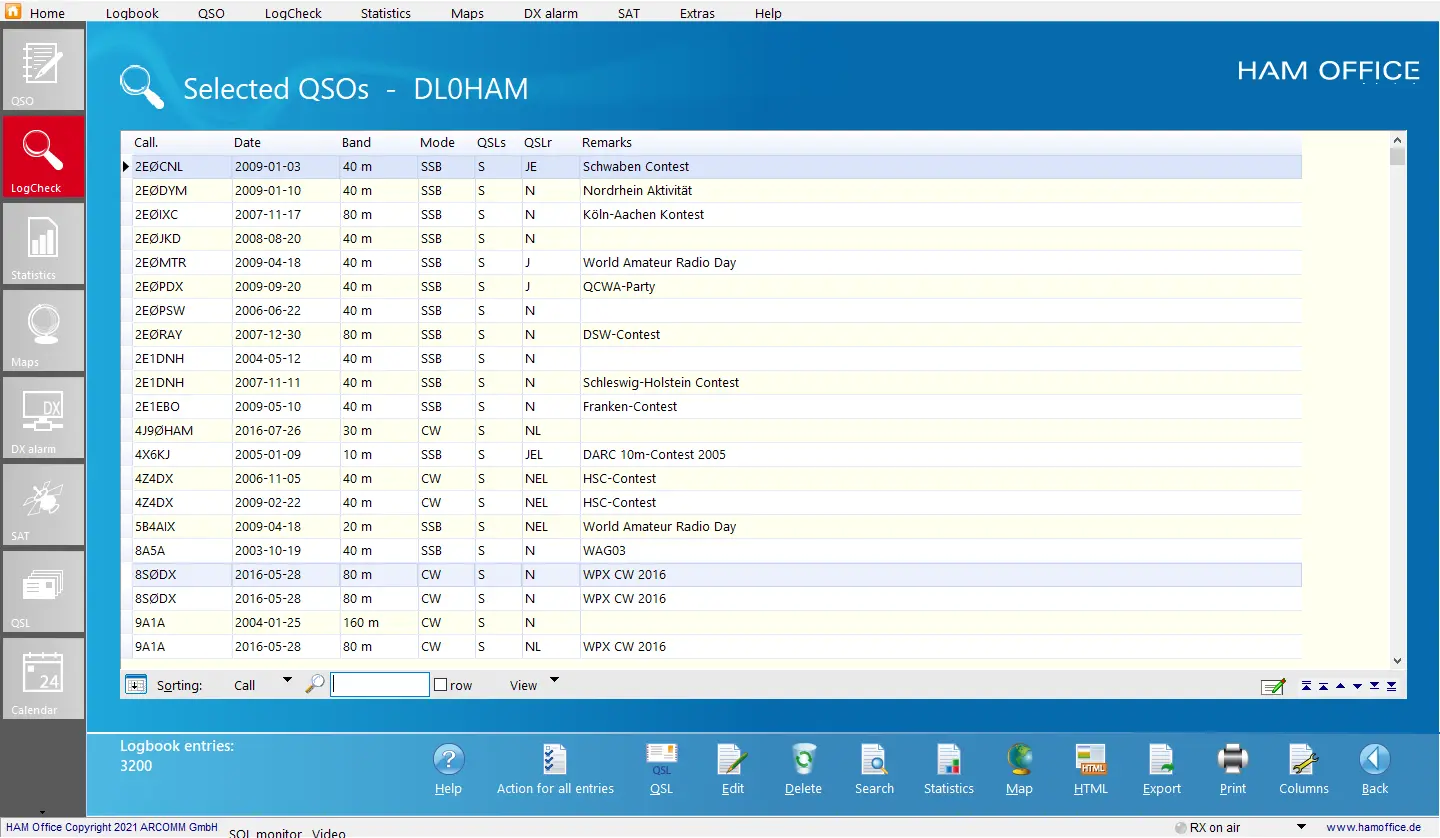Image resolution: width=1440 pixels, height=838 pixels.
Task: Click the Action for all entries icon
Action: (x=555, y=760)
